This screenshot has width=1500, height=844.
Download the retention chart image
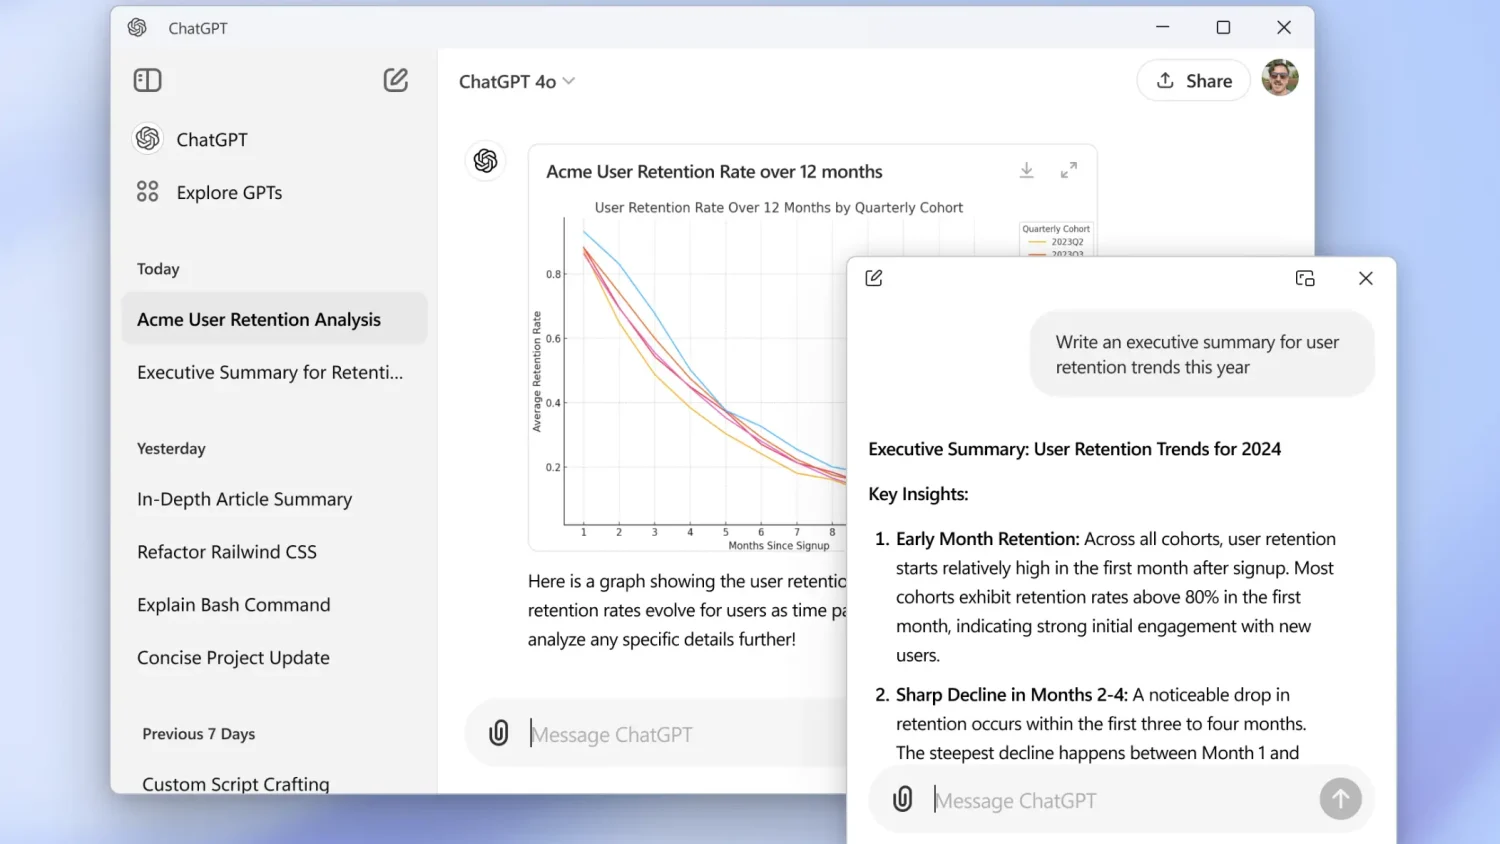1026,171
